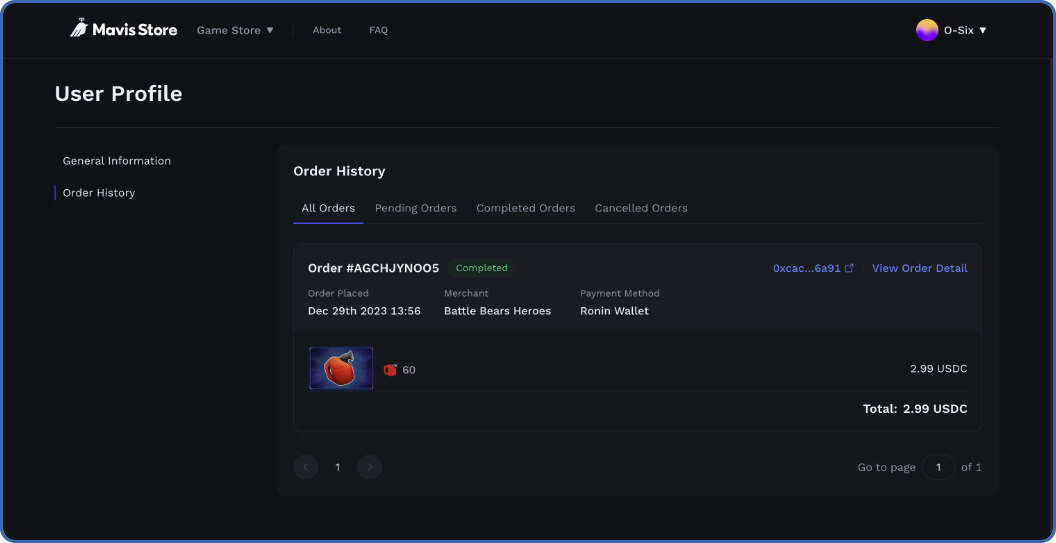Viewport: 1056px width, 543px height.
Task: Open the About page link
Action: point(327,30)
